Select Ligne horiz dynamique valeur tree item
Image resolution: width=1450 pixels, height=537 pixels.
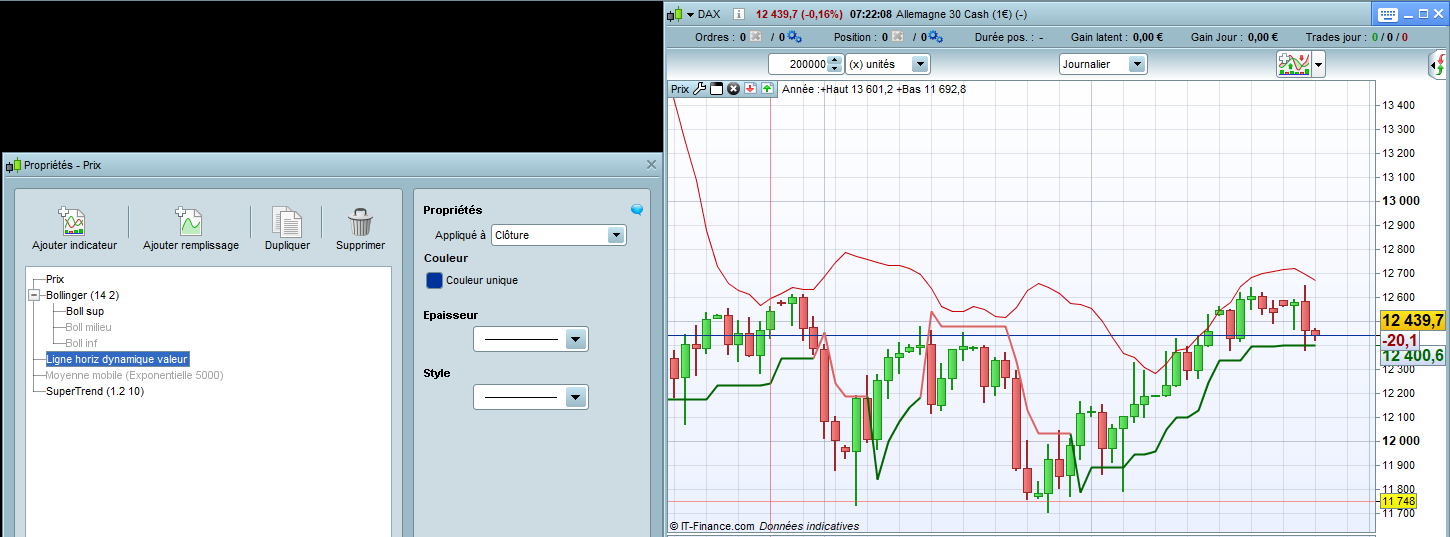[117, 359]
